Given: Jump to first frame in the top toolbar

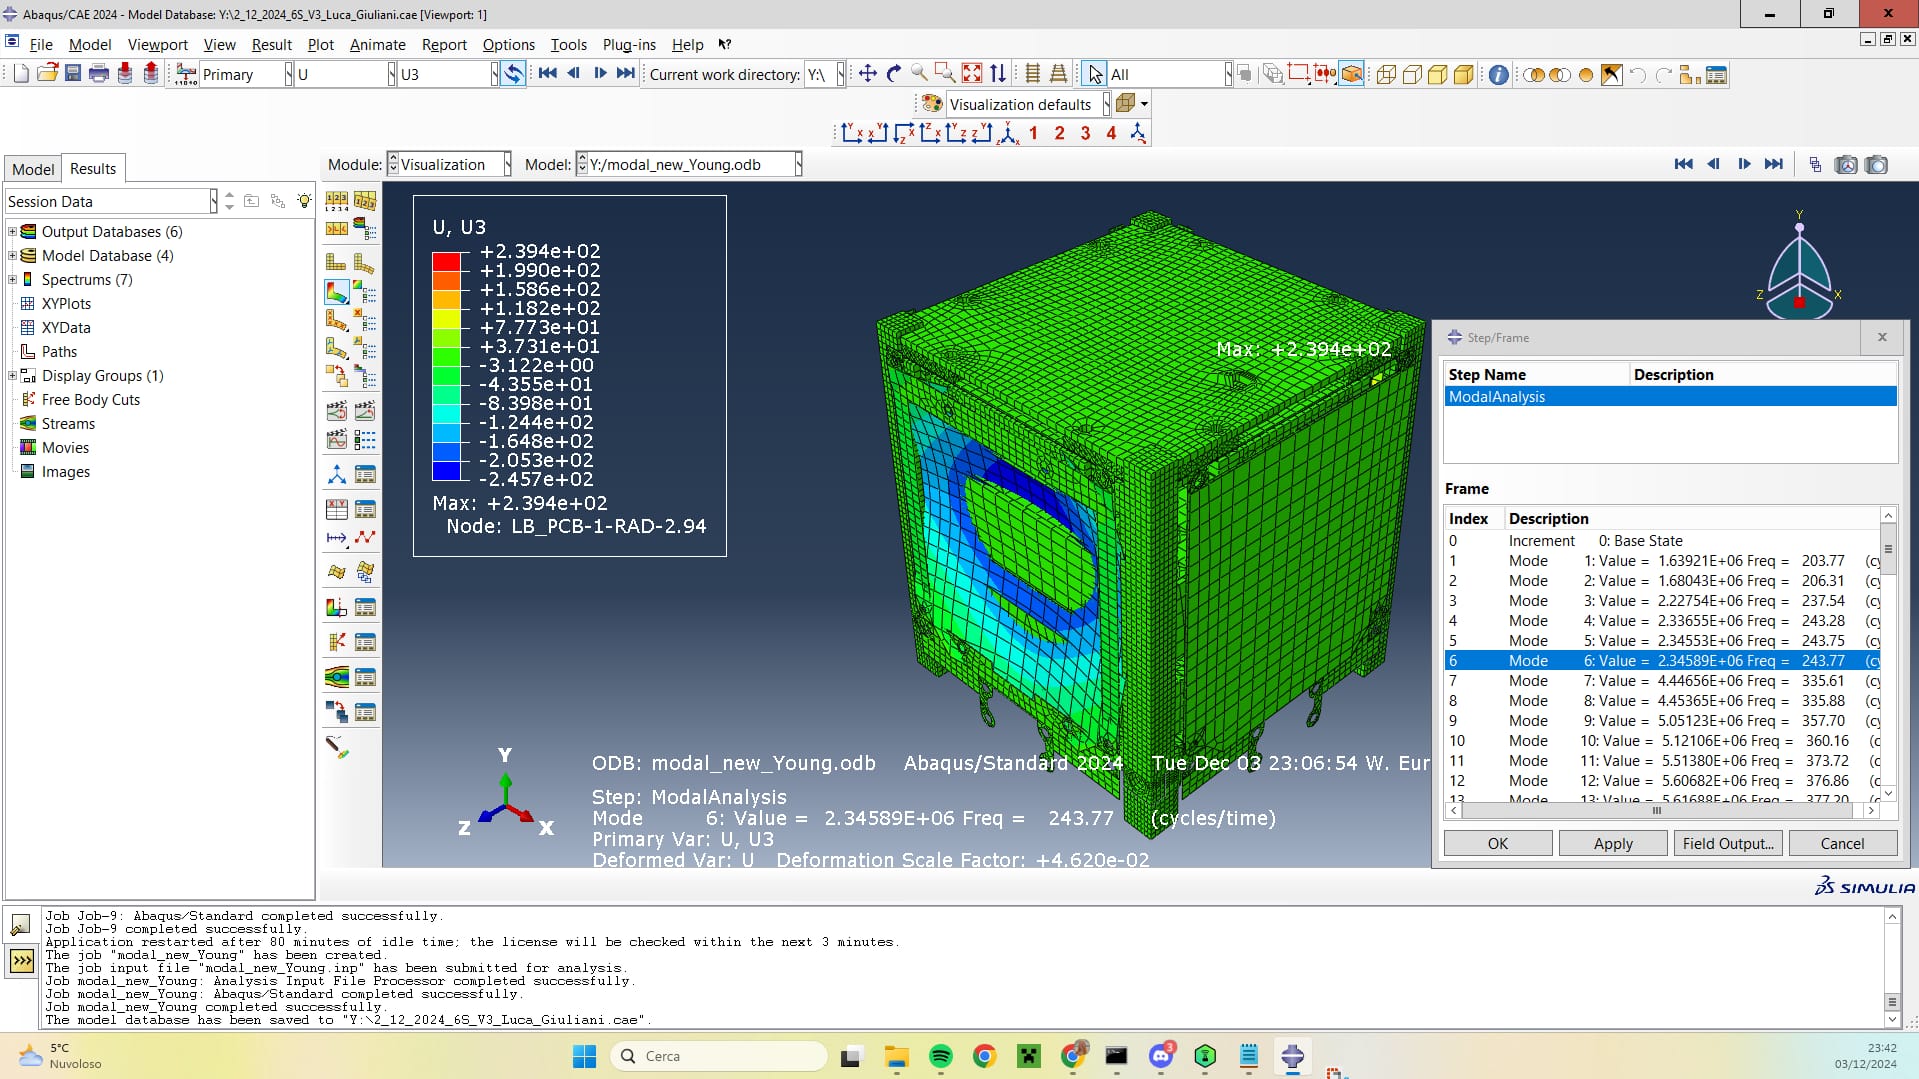Looking at the screenshot, I should coord(547,73).
